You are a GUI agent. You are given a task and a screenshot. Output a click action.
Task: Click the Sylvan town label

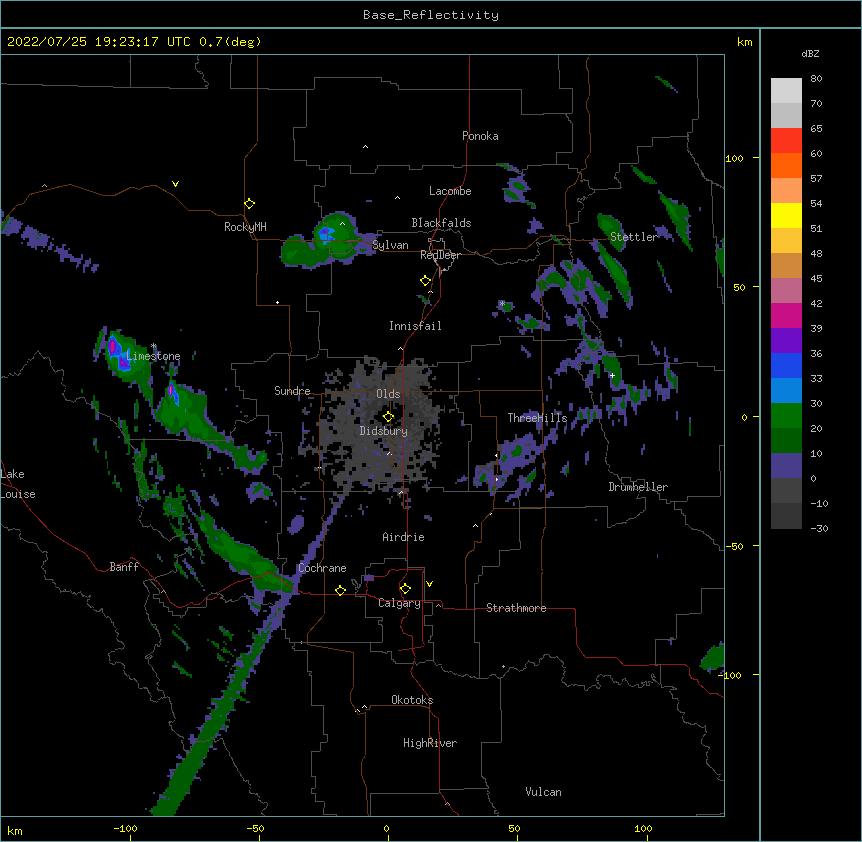coord(390,245)
